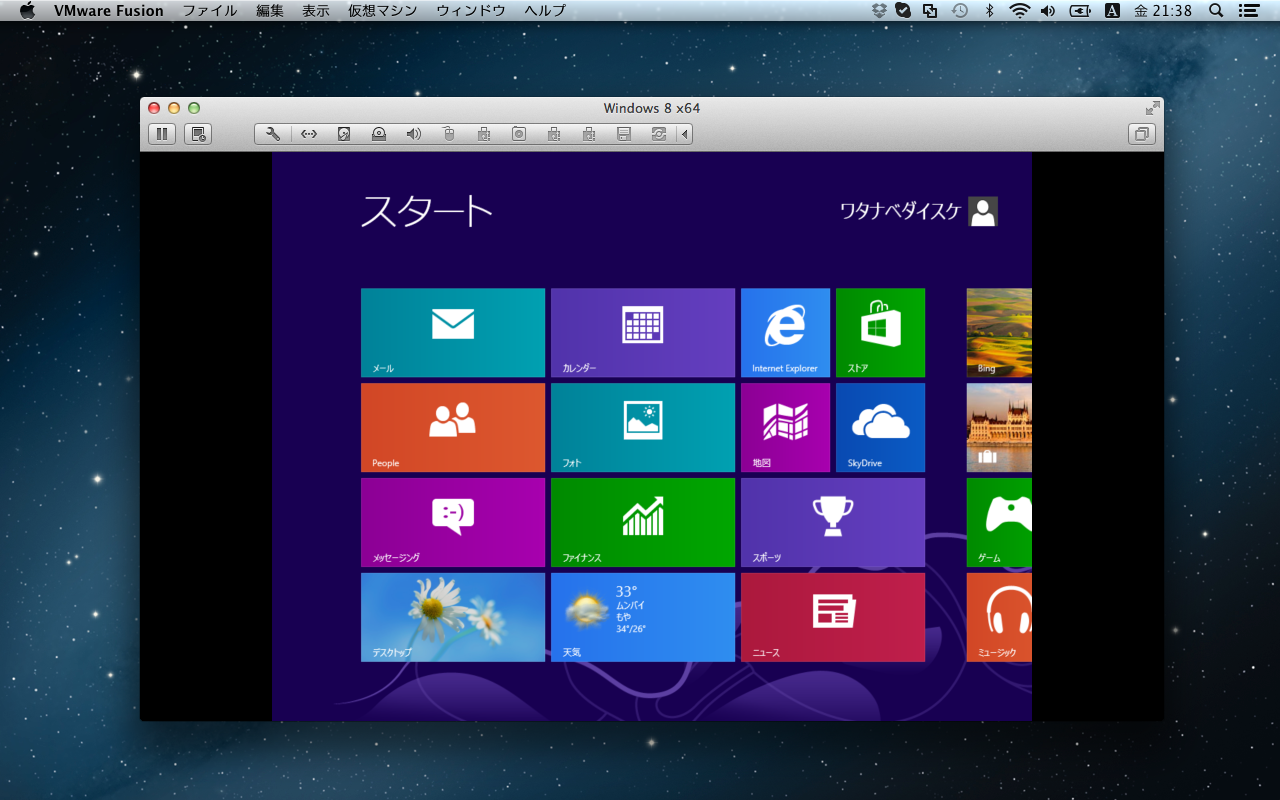Click the clock showing 金 21:38
This screenshot has height=800, width=1280.
point(1163,11)
